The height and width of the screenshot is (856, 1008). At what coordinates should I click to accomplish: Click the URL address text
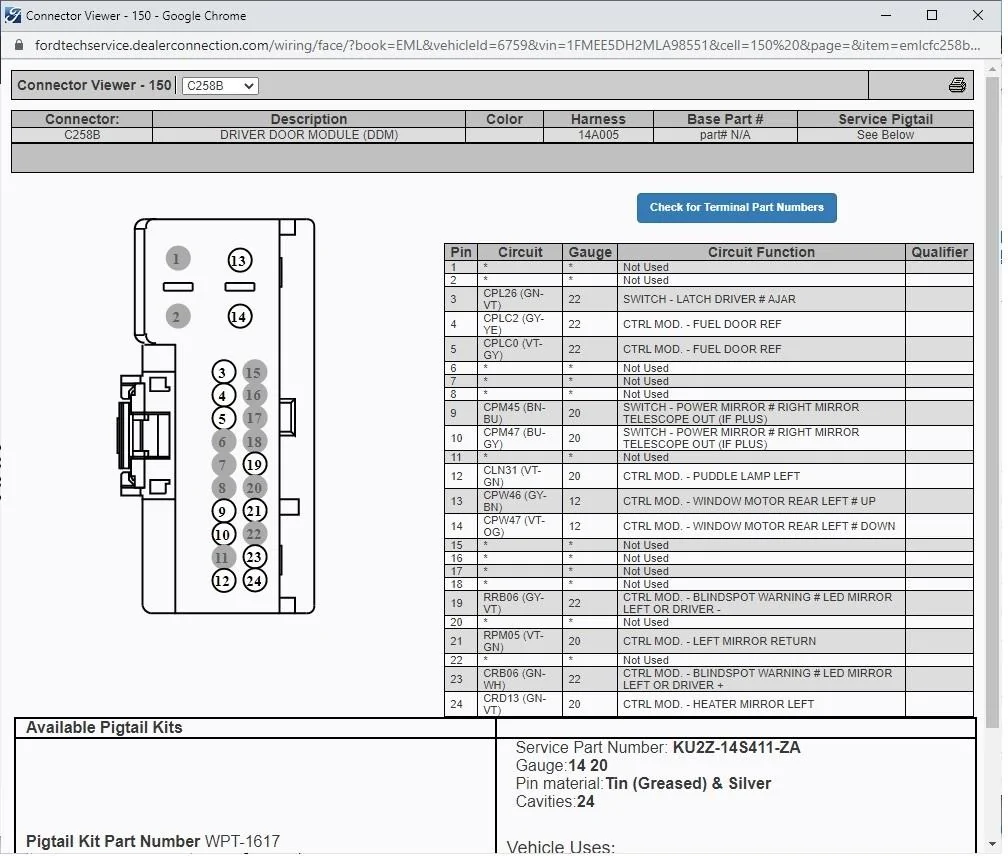(x=507, y=45)
